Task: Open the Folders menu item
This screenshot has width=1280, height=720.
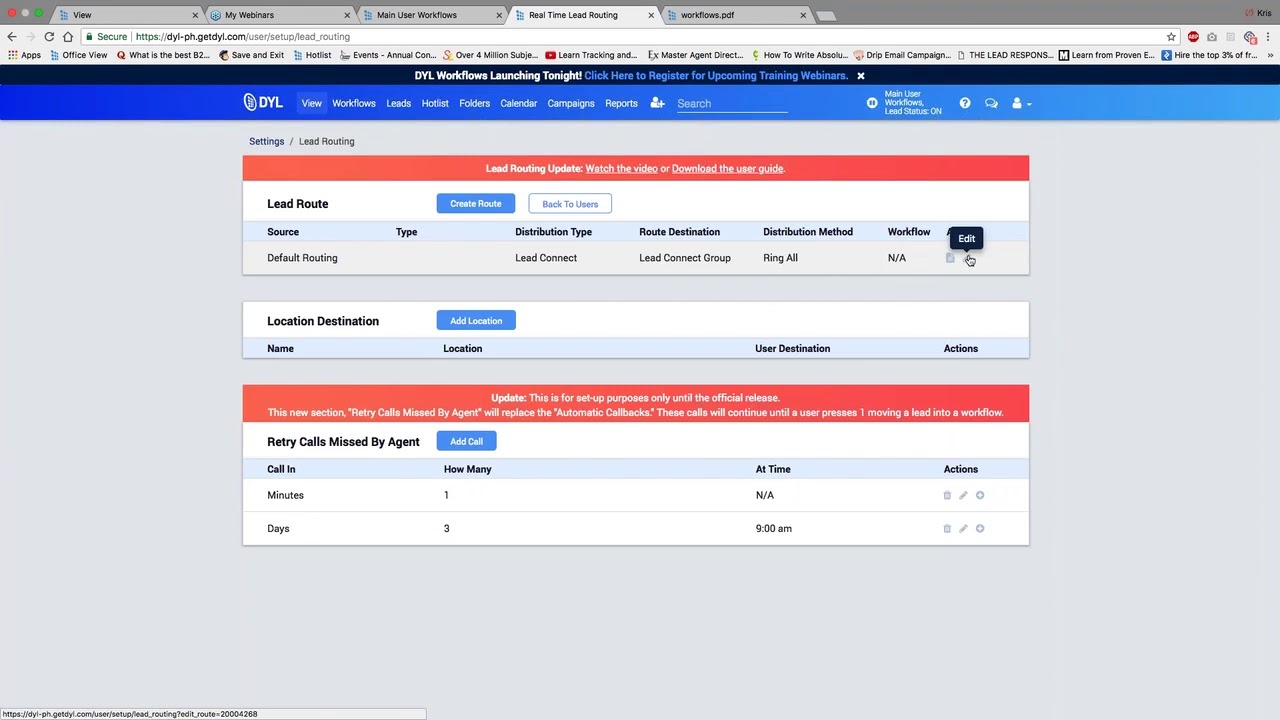Action: [474, 103]
